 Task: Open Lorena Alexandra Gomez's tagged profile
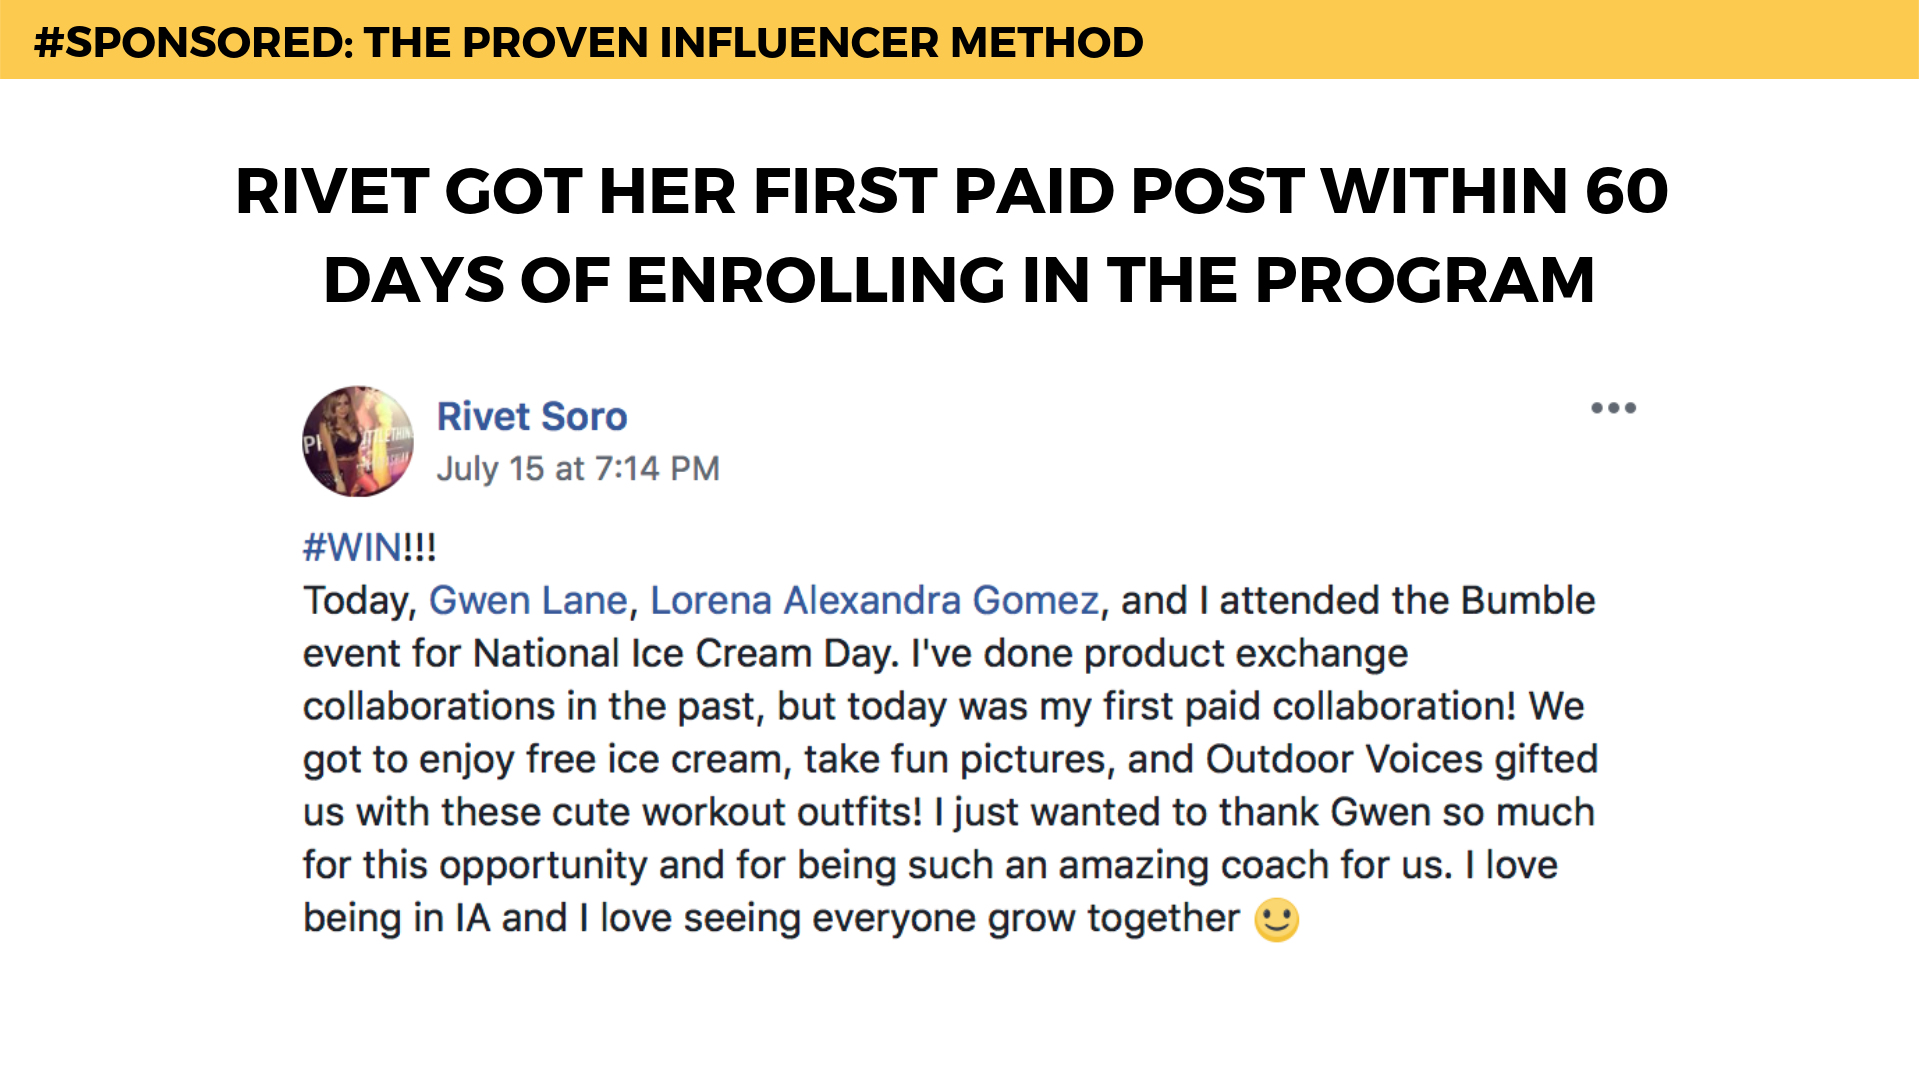click(875, 600)
